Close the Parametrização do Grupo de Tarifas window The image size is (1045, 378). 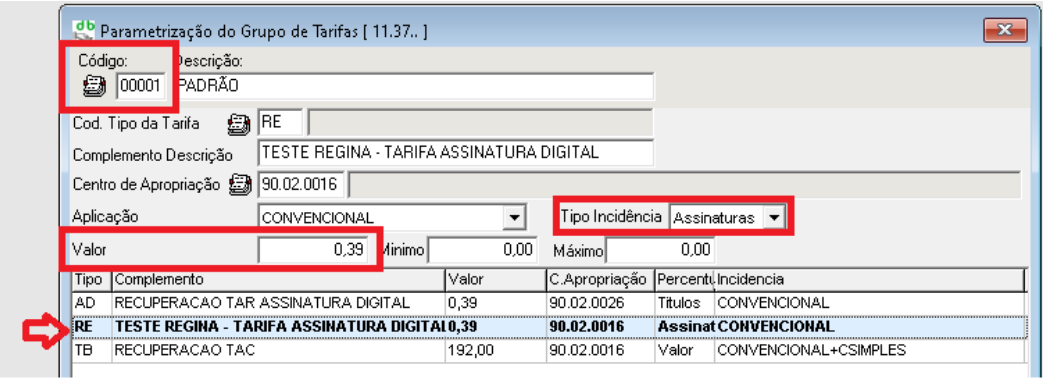(1005, 29)
